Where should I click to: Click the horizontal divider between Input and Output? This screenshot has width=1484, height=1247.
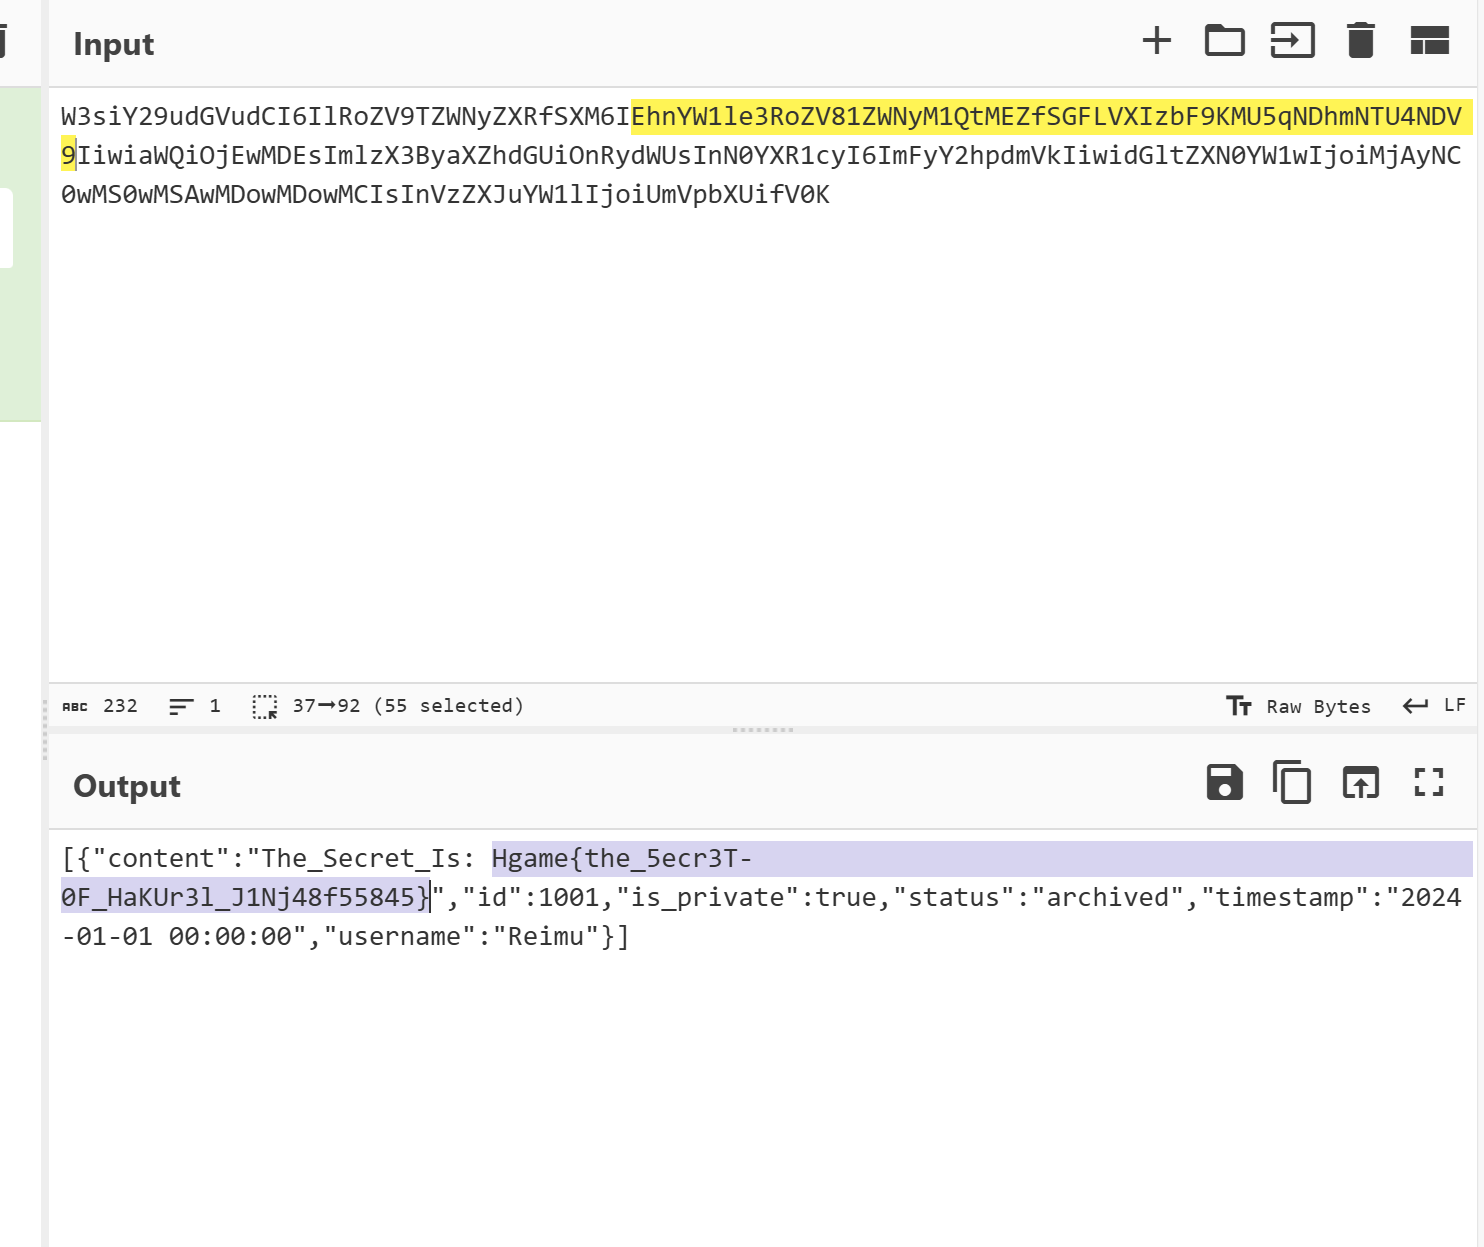762,730
